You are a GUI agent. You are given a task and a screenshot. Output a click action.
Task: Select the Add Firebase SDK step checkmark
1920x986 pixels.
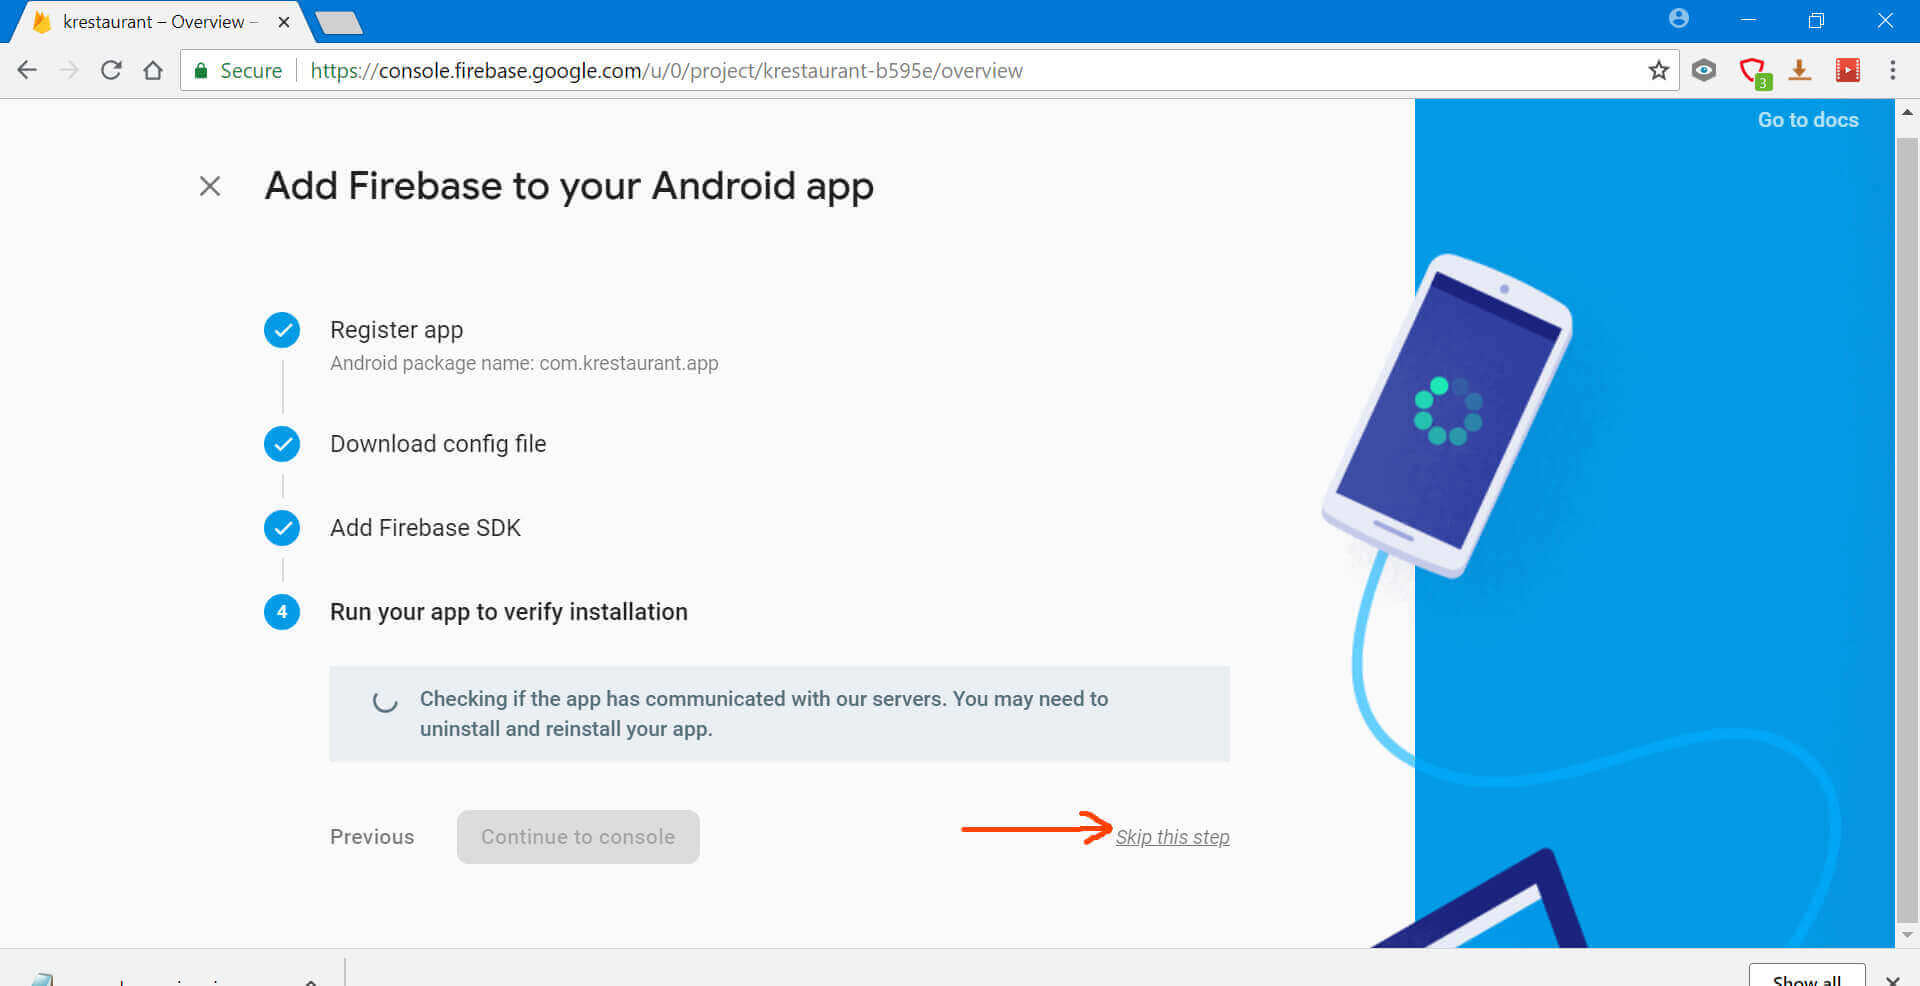(x=282, y=528)
